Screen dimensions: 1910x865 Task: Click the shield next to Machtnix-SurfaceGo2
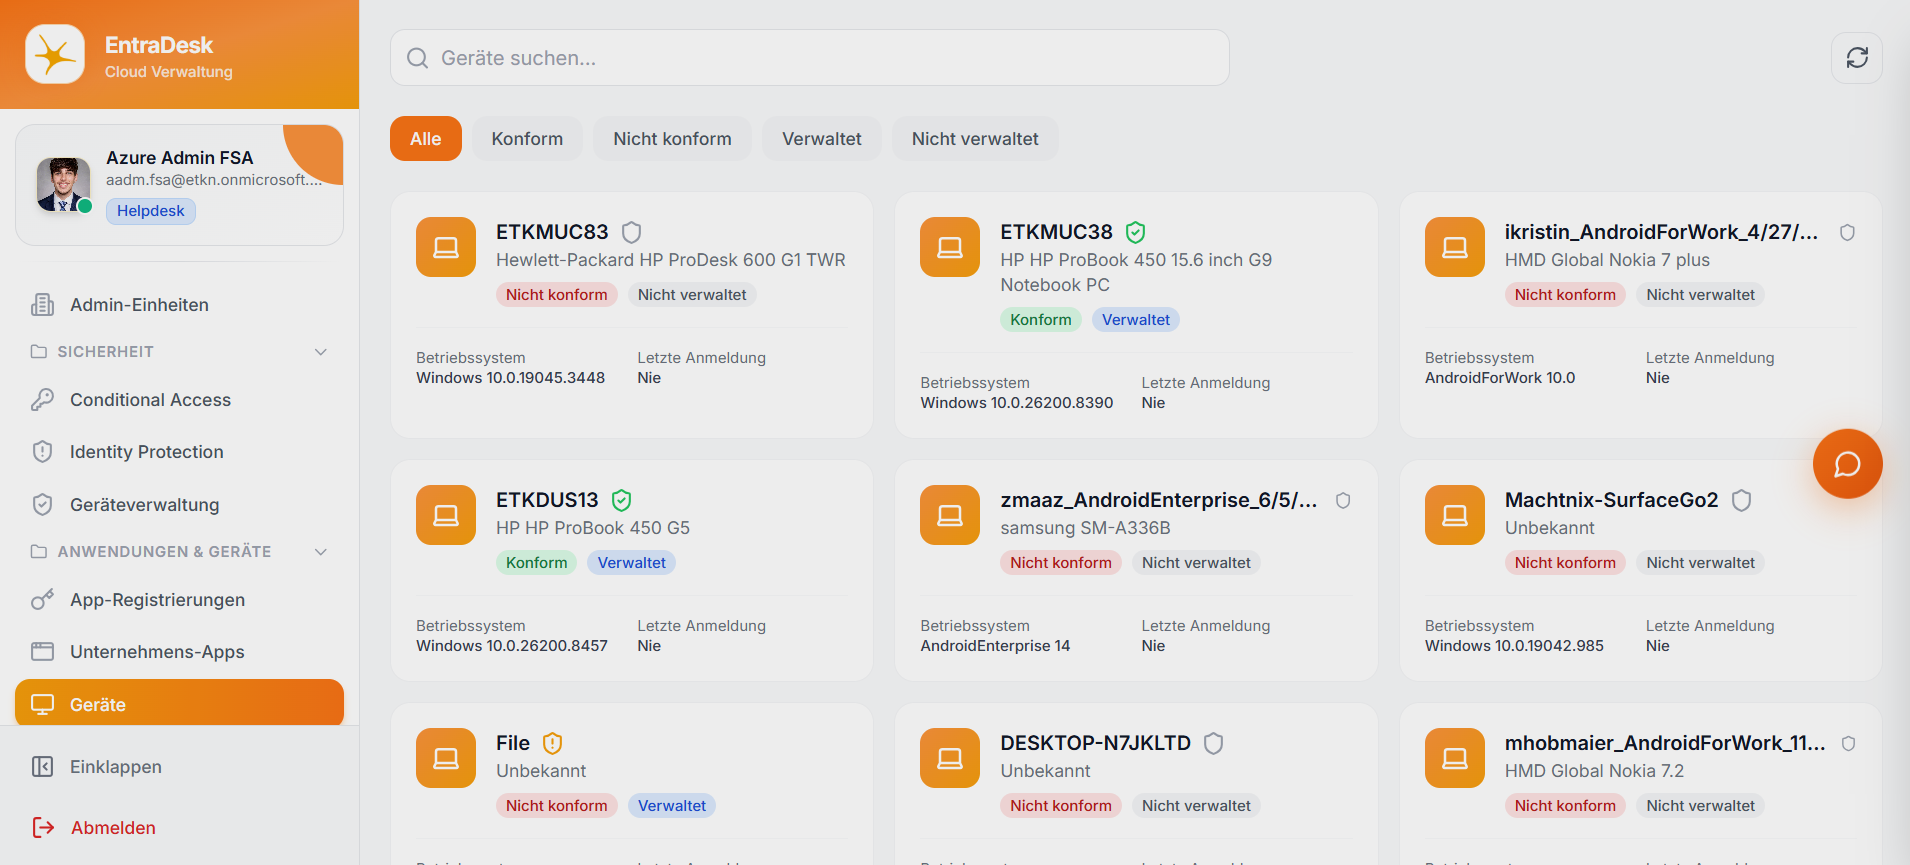[x=1741, y=500]
